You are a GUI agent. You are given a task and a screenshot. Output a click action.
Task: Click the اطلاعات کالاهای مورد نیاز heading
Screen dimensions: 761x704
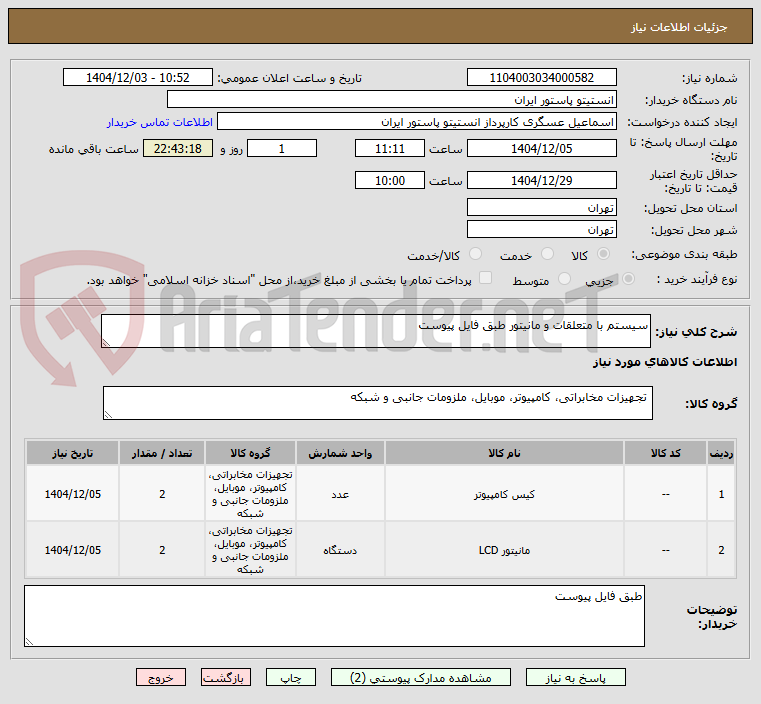tap(665, 362)
